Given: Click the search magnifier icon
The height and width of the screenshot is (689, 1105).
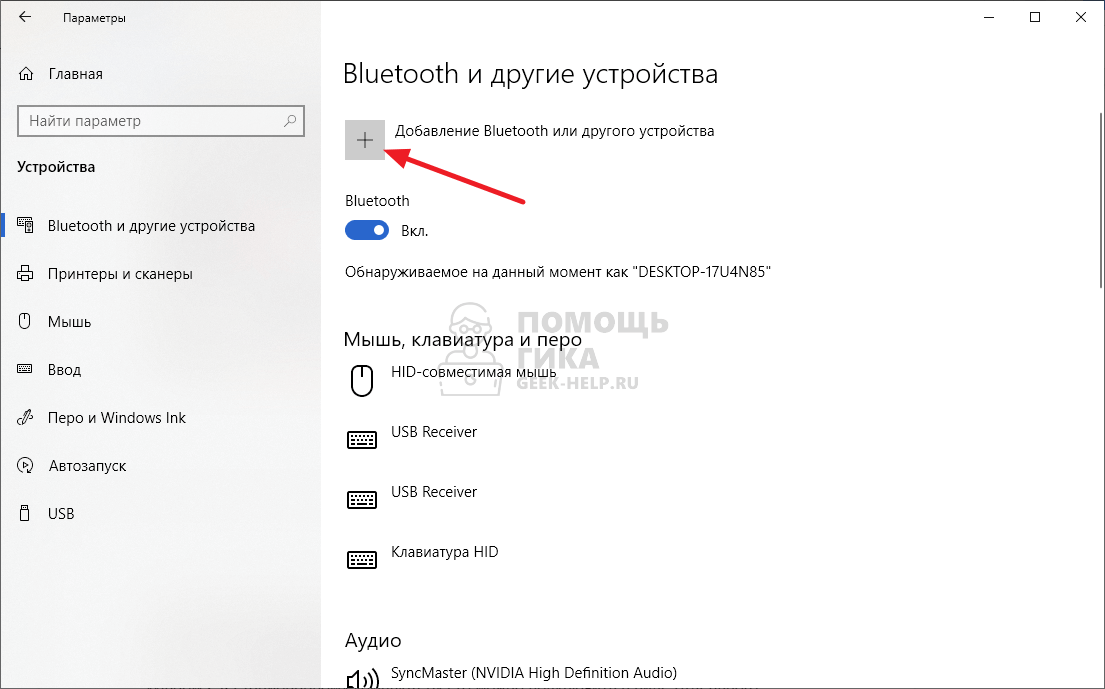Looking at the screenshot, I should (291, 121).
